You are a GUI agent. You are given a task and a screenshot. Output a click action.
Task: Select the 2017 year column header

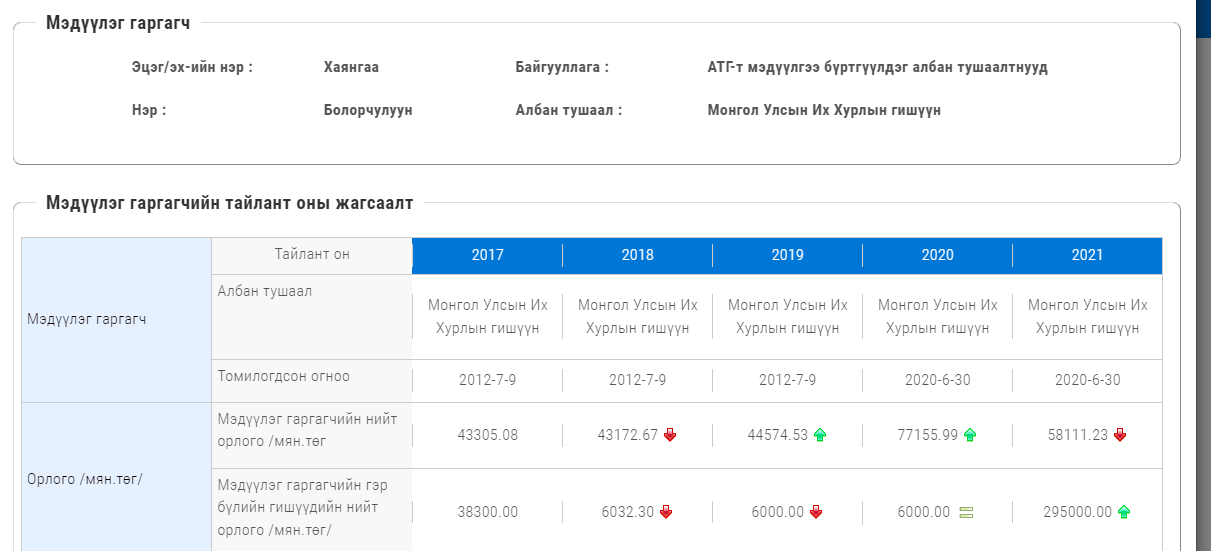[487, 255]
